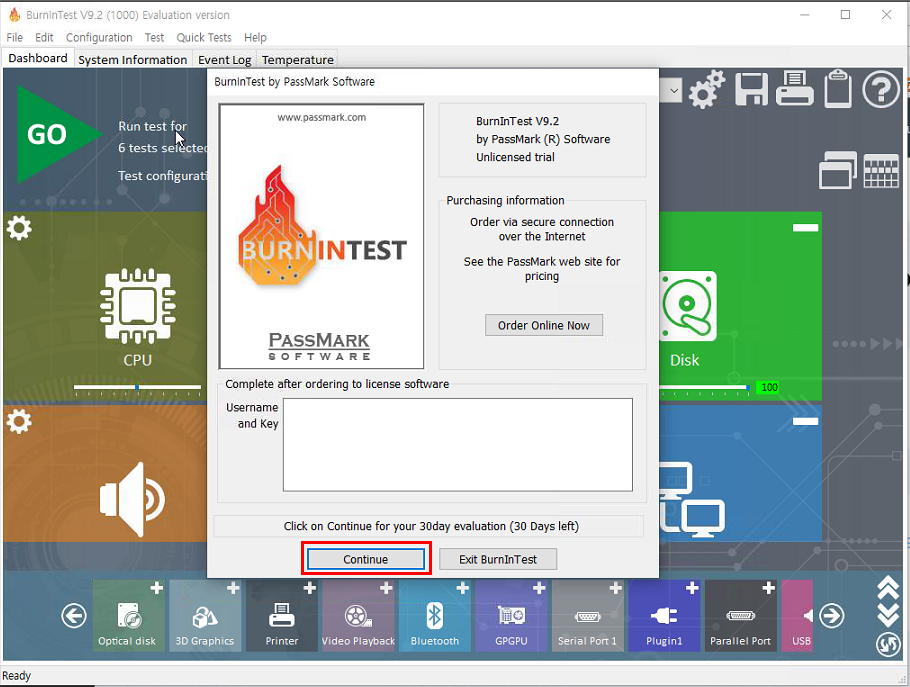Open CPU test settings gear
Screen dimensions: 910x687
tap(19, 228)
